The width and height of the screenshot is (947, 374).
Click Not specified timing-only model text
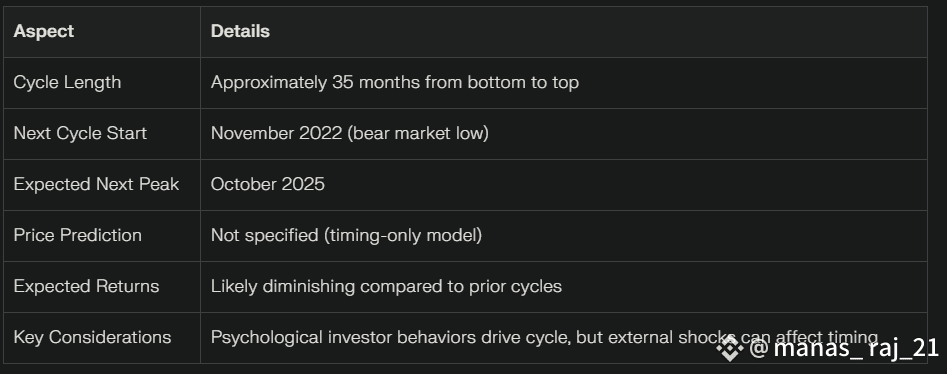pos(346,235)
